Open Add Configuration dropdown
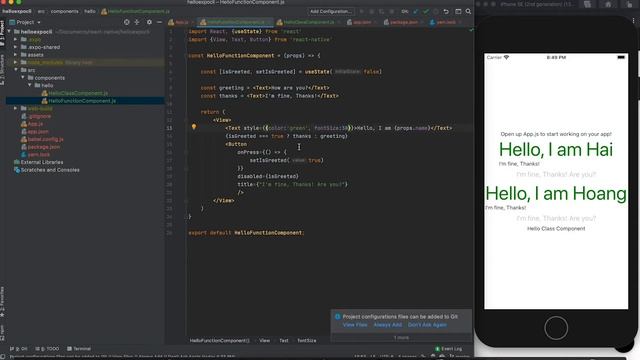The image size is (640, 360). click(330, 11)
